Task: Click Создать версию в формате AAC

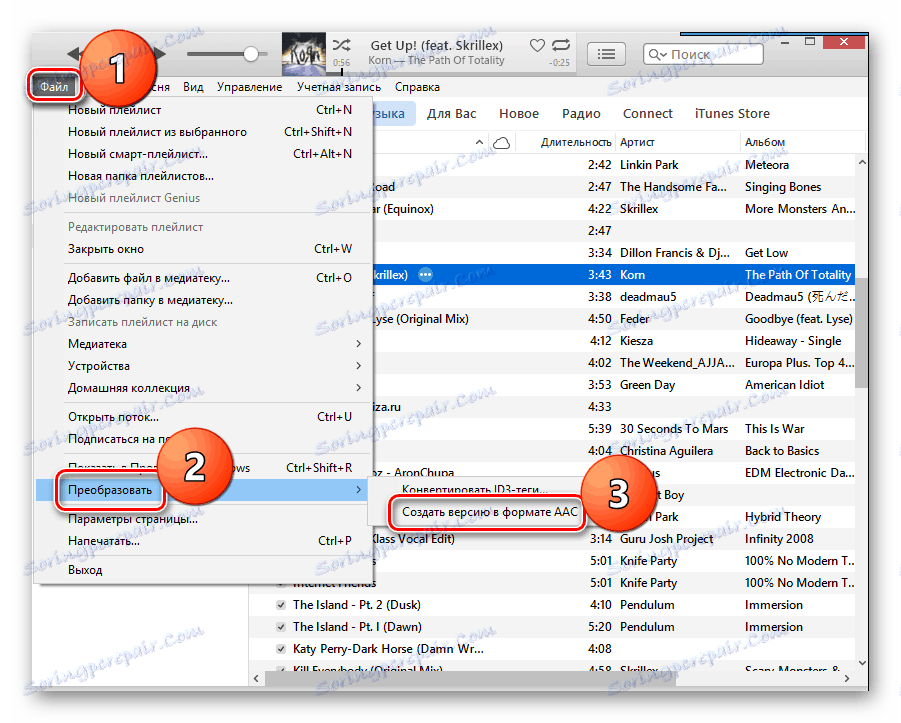Action: (x=490, y=512)
